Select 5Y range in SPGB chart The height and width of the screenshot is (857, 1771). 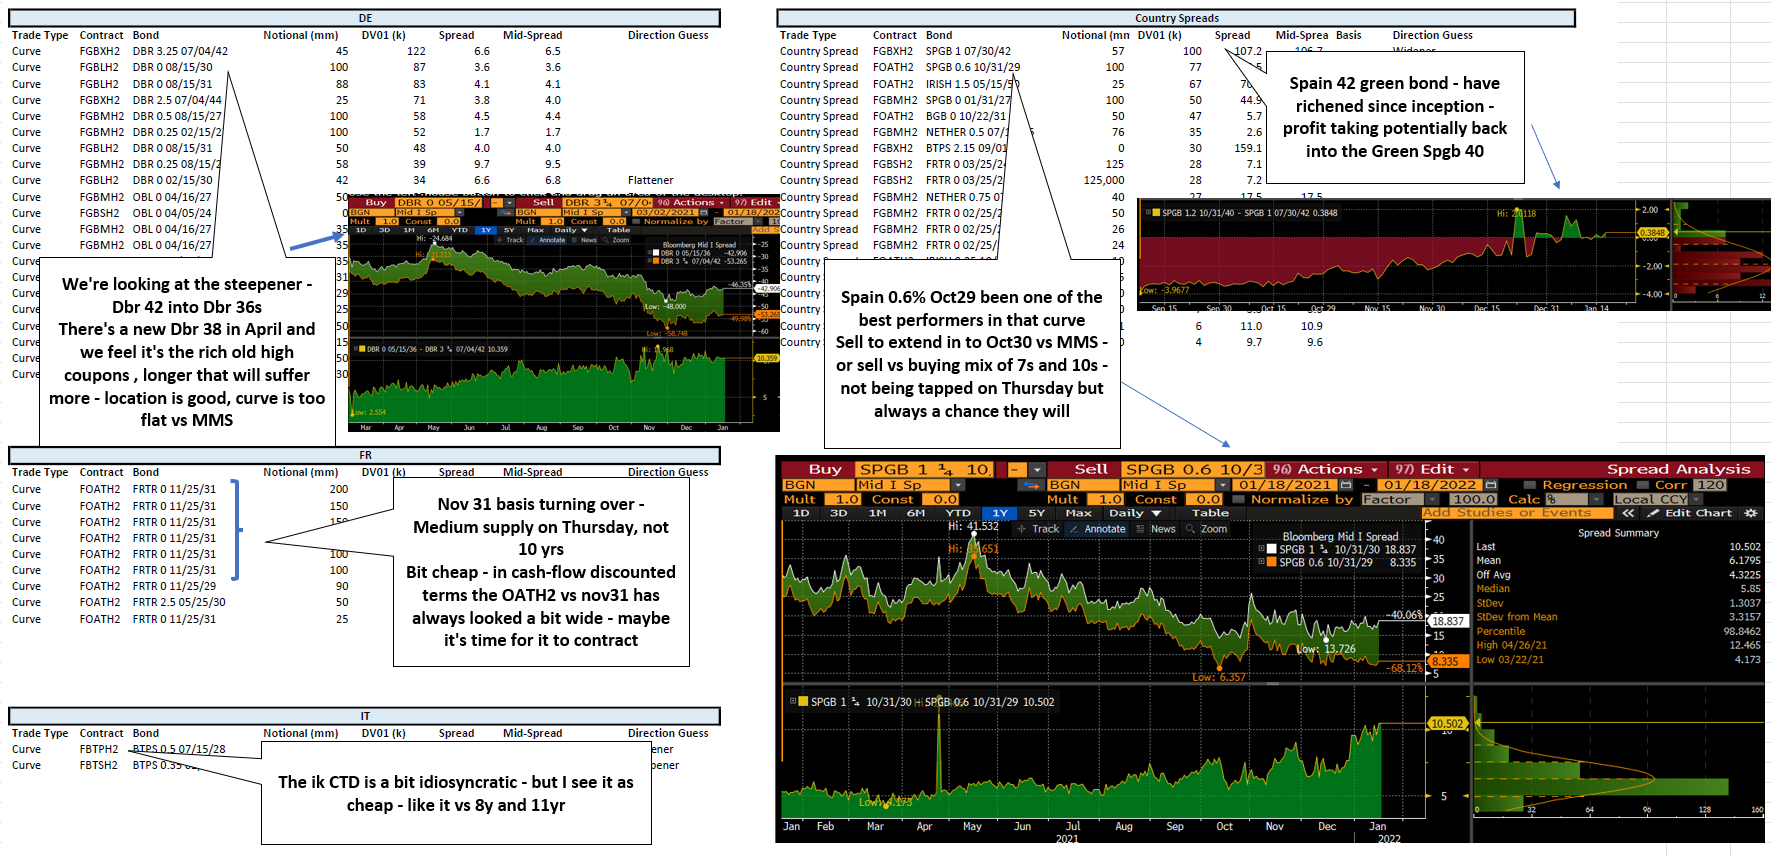coord(1037,513)
